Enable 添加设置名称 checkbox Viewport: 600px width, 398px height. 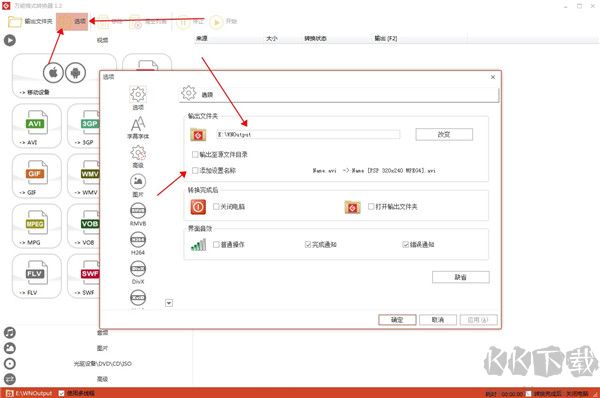click(195, 170)
